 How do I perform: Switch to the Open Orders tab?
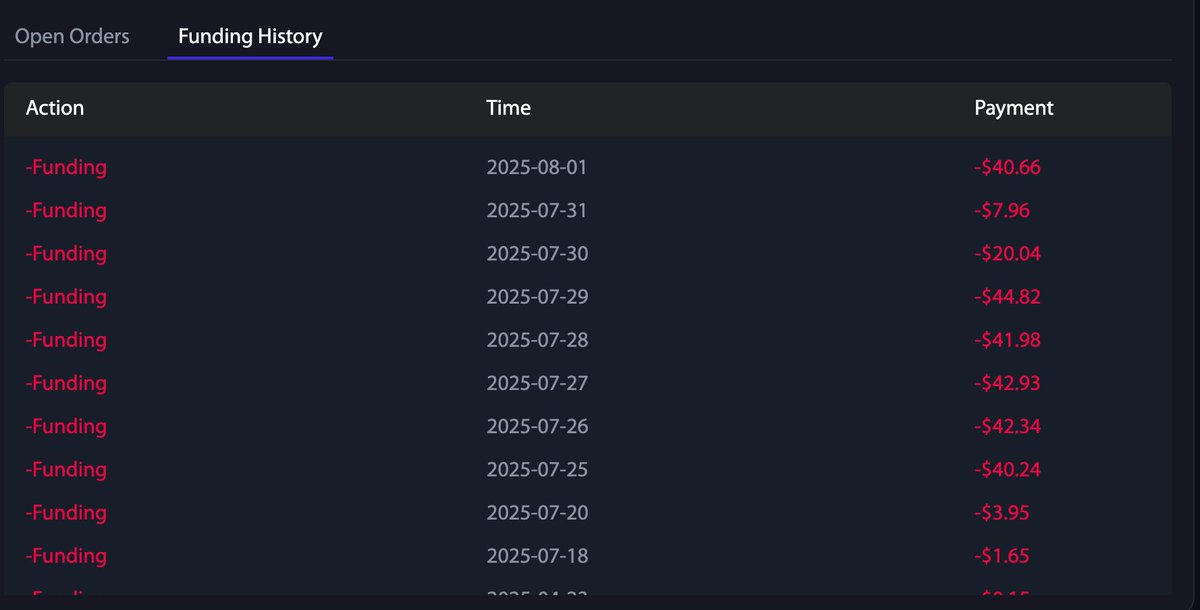point(72,37)
